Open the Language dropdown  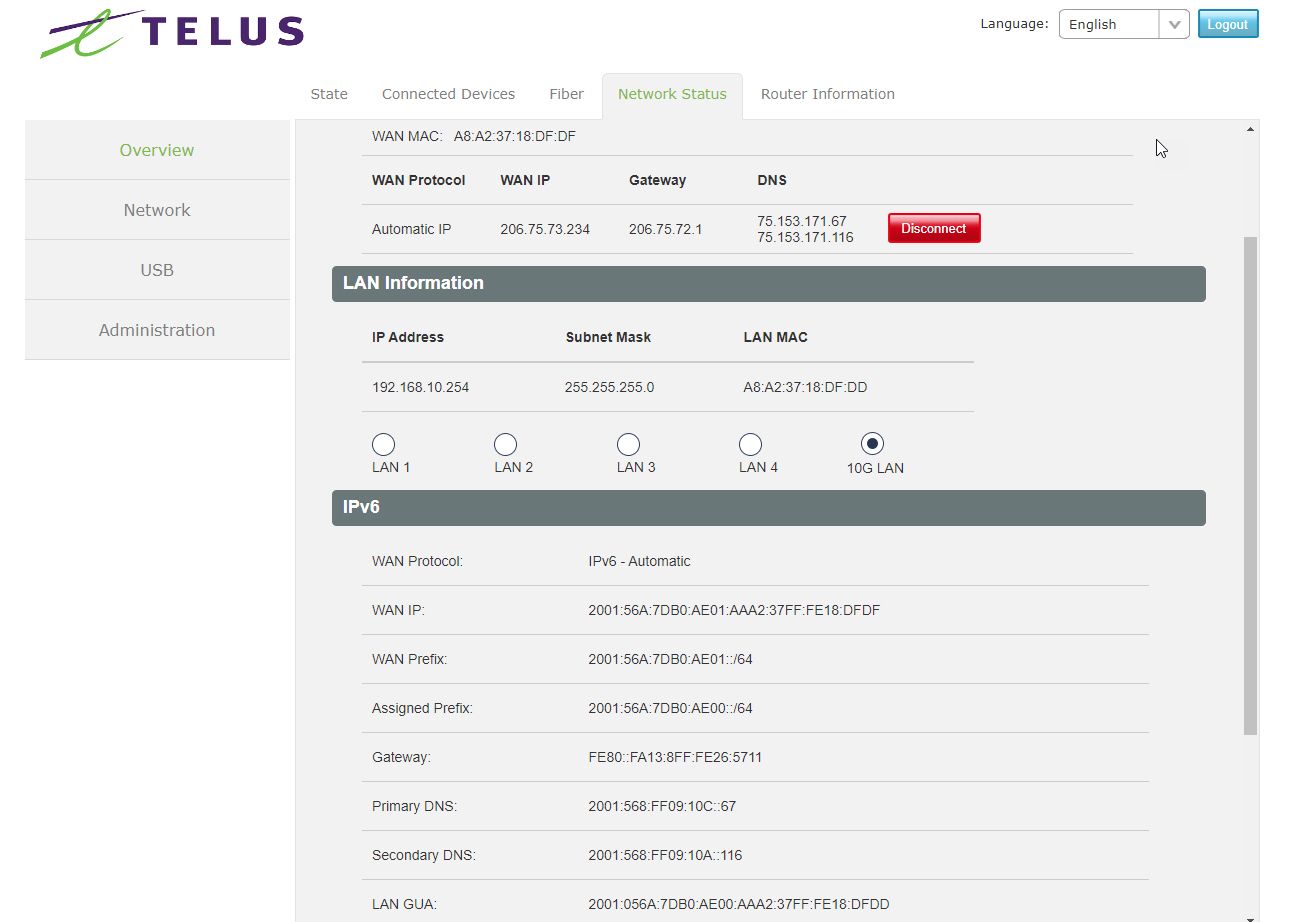point(1110,25)
